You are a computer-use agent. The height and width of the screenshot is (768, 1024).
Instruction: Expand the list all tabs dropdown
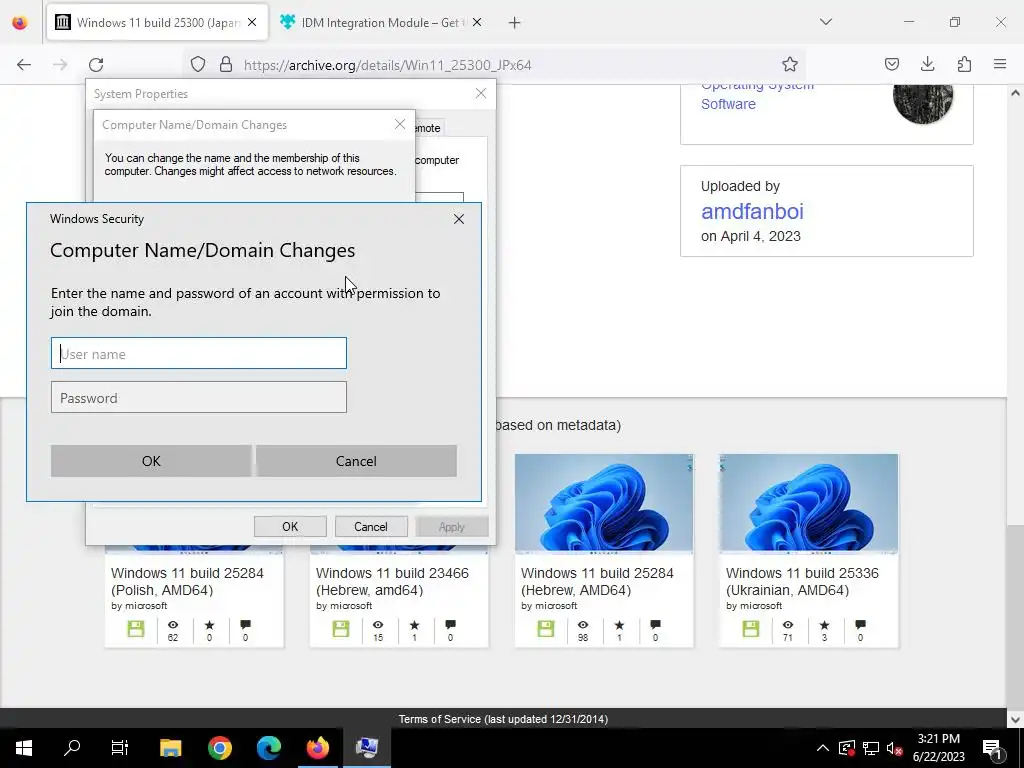click(825, 22)
